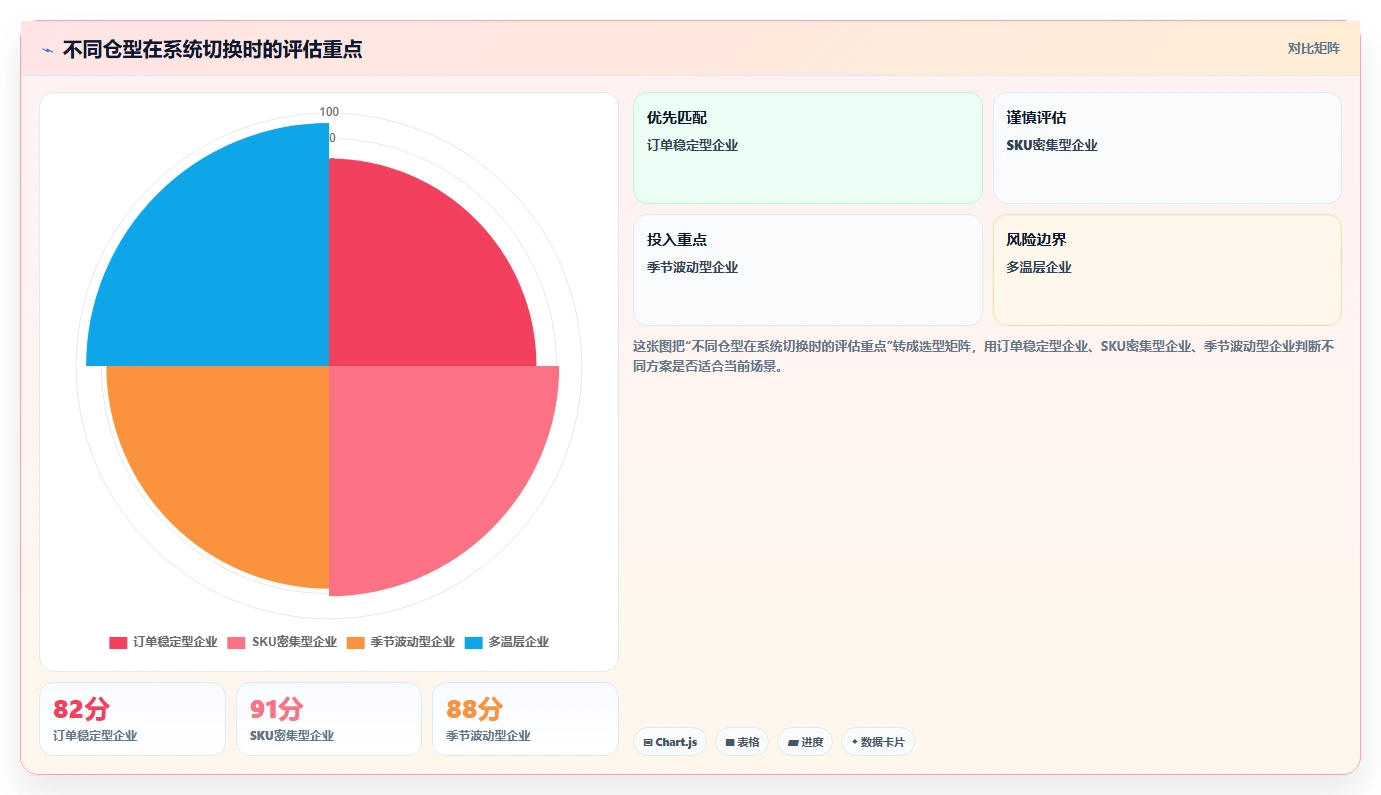The height and width of the screenshot is (795, 1381).
Task: Click the 多温层企业 legend label
Action: pos(518,642)
